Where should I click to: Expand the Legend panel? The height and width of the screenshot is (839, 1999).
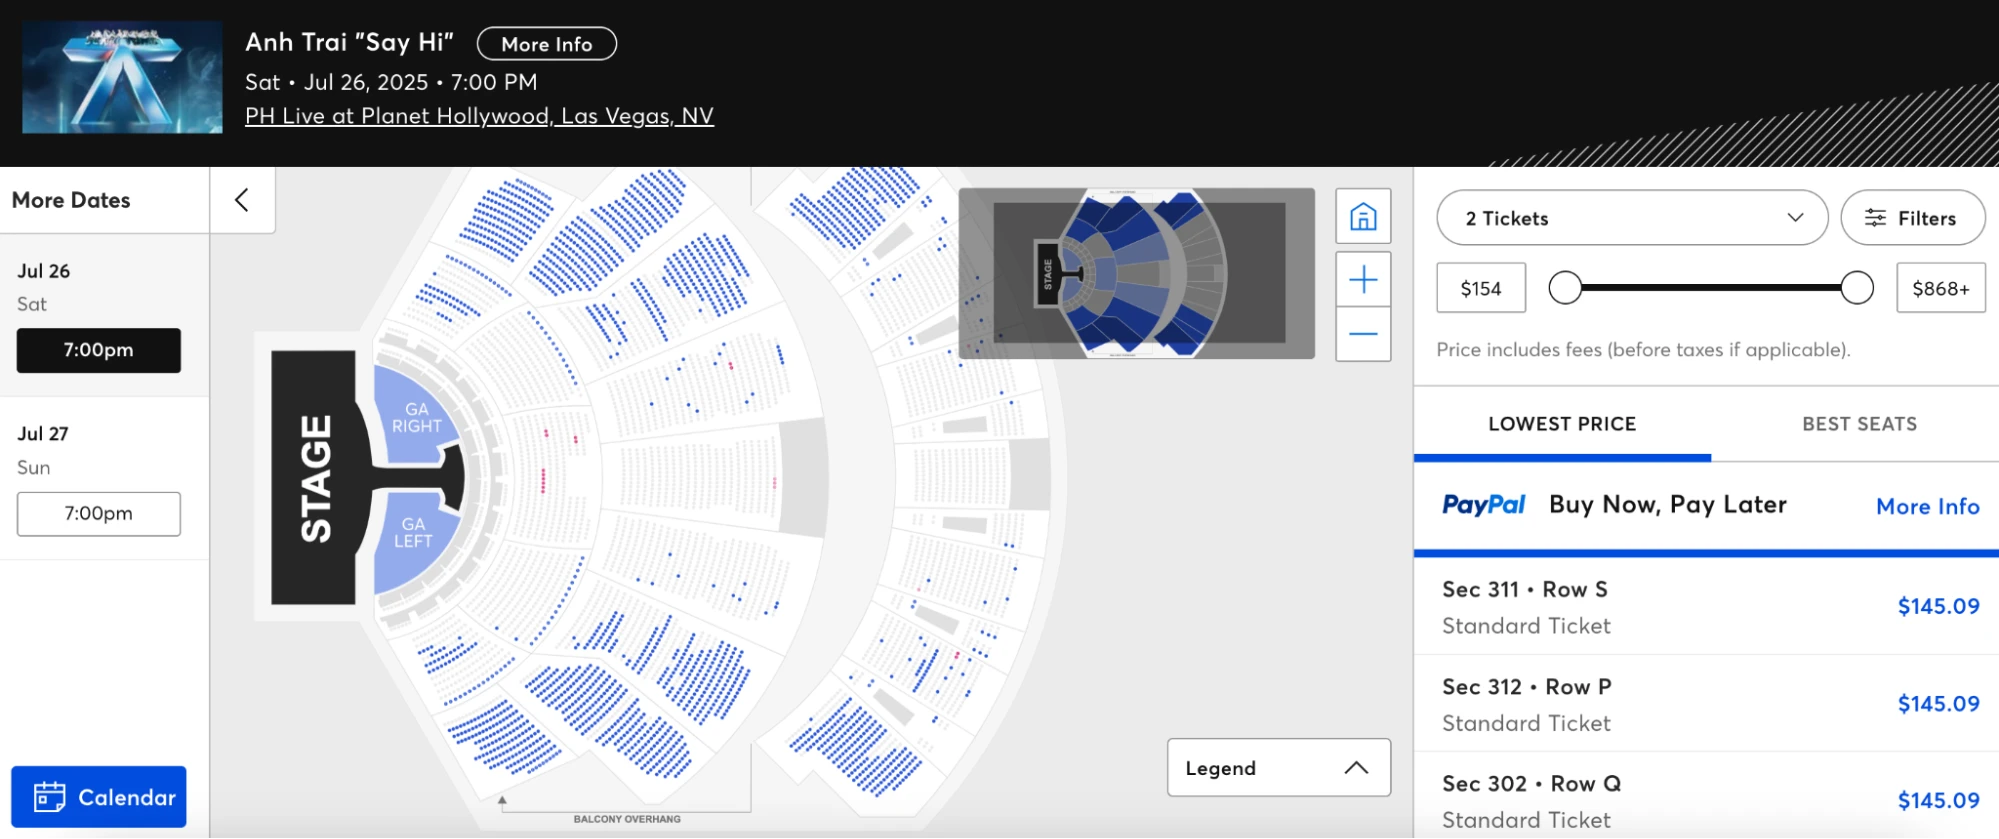pyautogui.click(x=1278, y=768)
